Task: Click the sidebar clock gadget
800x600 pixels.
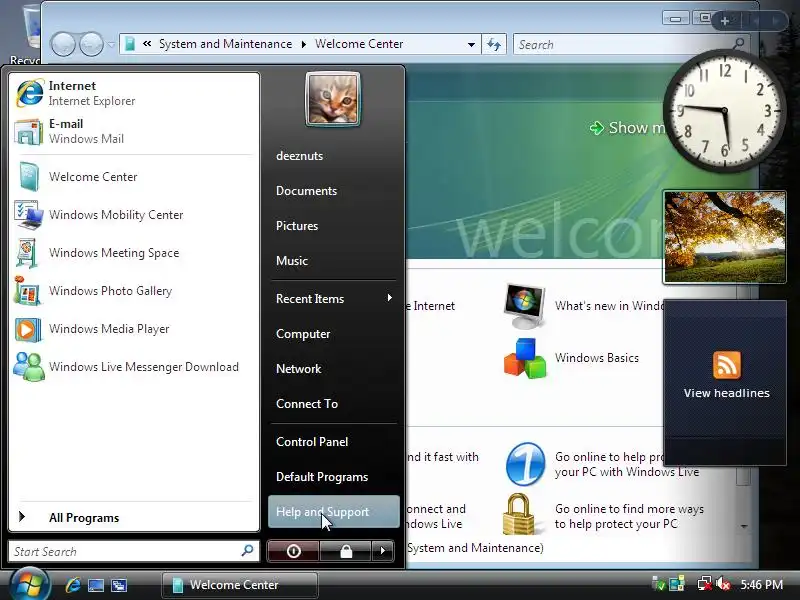Action: click(x=724, y=110)
